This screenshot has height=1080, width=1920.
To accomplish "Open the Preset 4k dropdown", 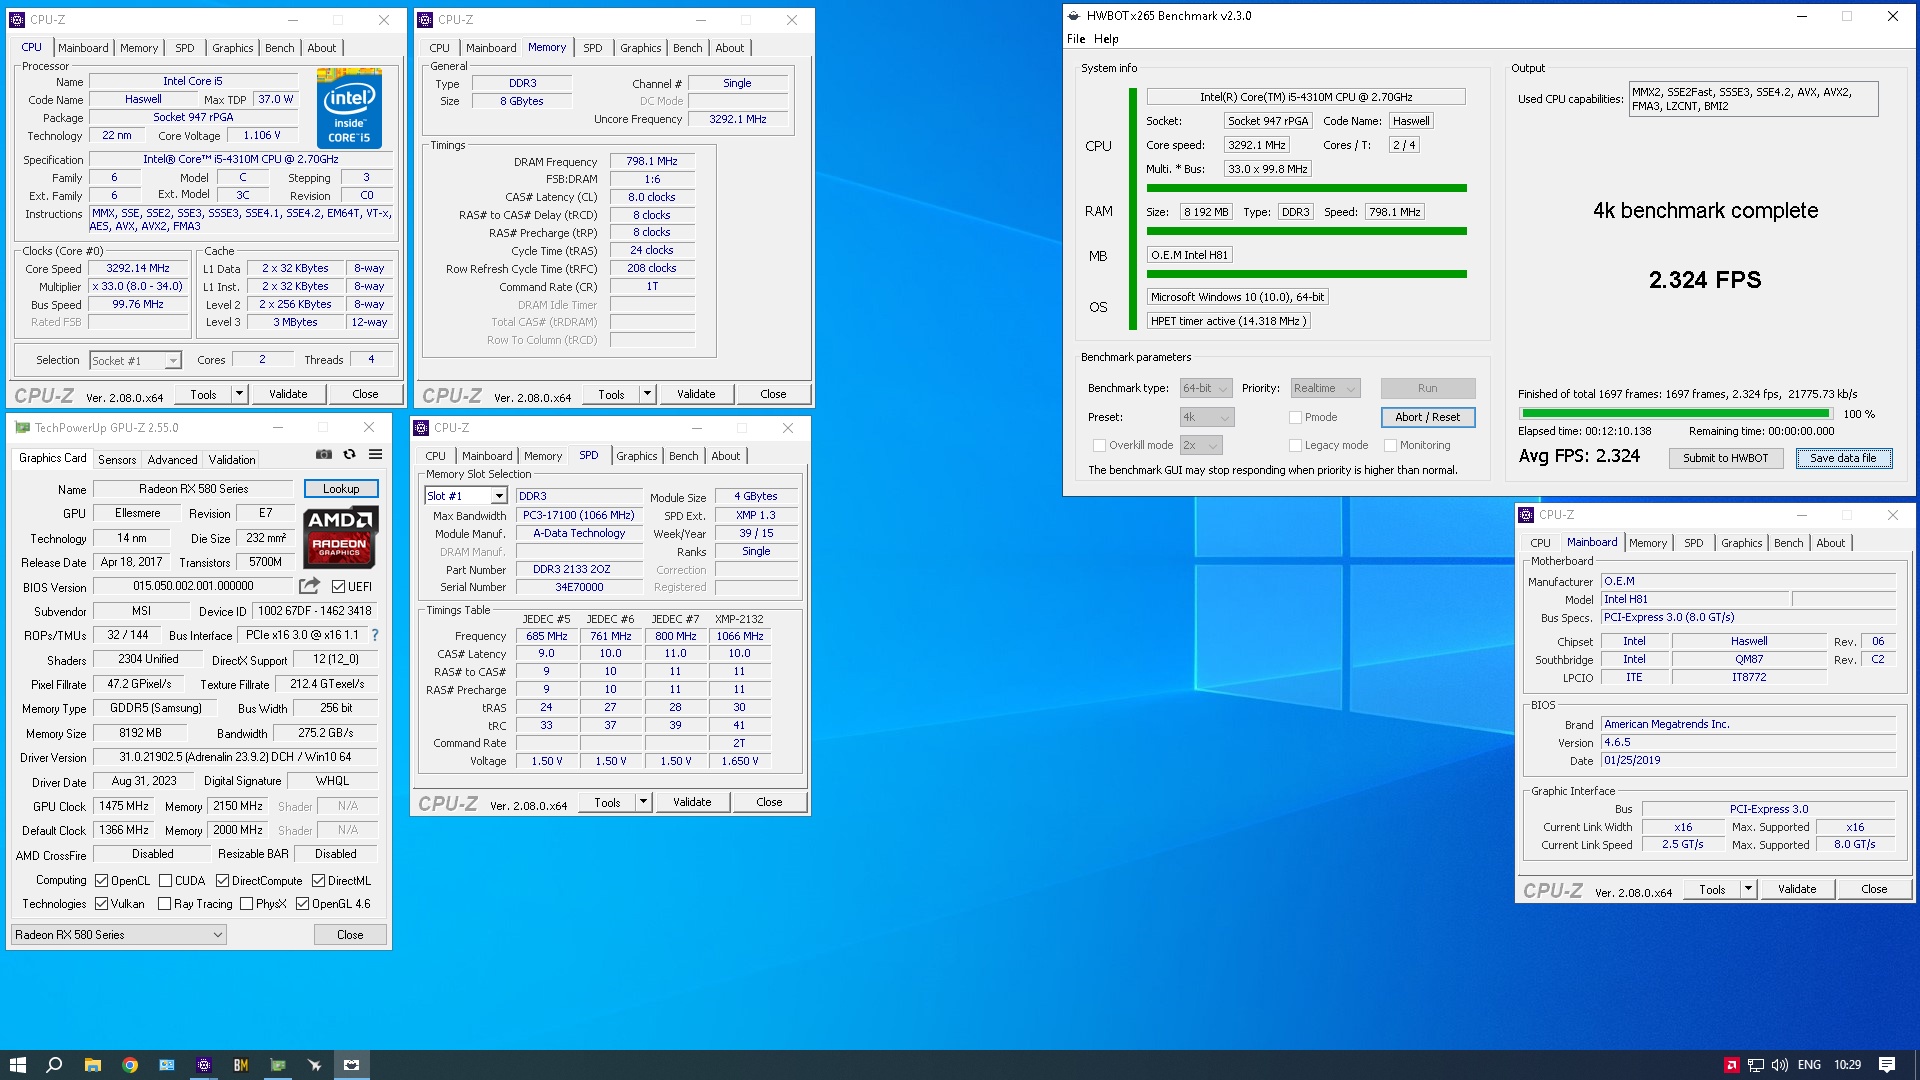I will (1207, 418).
